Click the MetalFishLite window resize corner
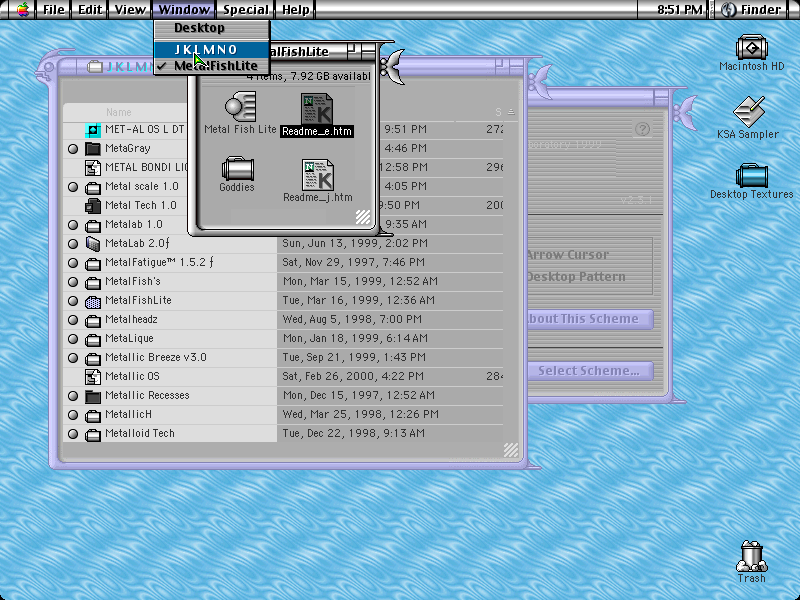Viewport: 800px width, 600px height. (363, 217)
